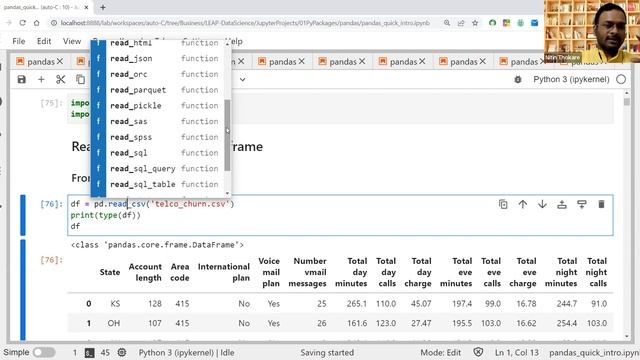640x360 pixels.
Task: Copy the selected cell from the notebook toolbar
Action: pyautogui.click(x=80, y=80)
